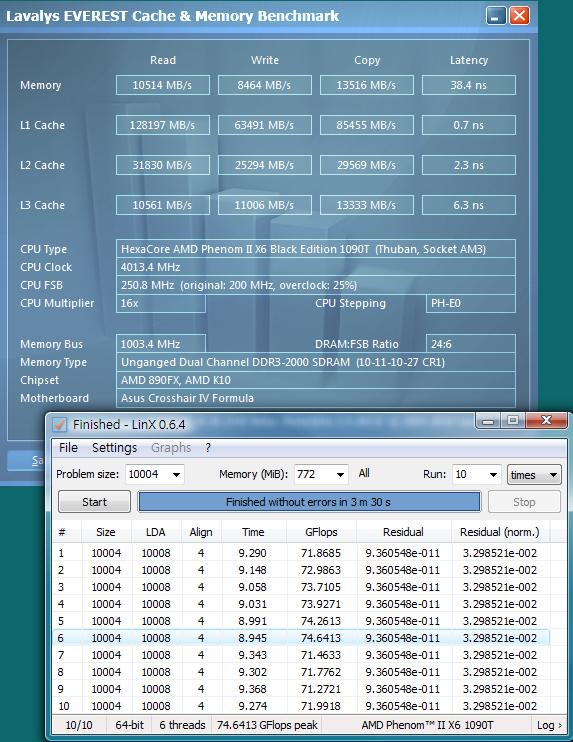
Task: Click the L1 Cache Read 128197 MB/s value
Action: (x=162, y=125)
